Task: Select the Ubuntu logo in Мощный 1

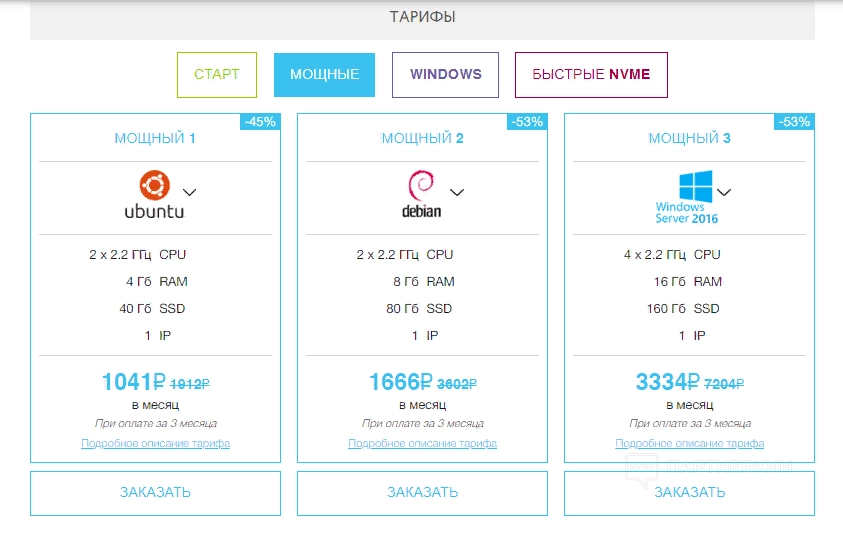Action: [x=154, y=195]
